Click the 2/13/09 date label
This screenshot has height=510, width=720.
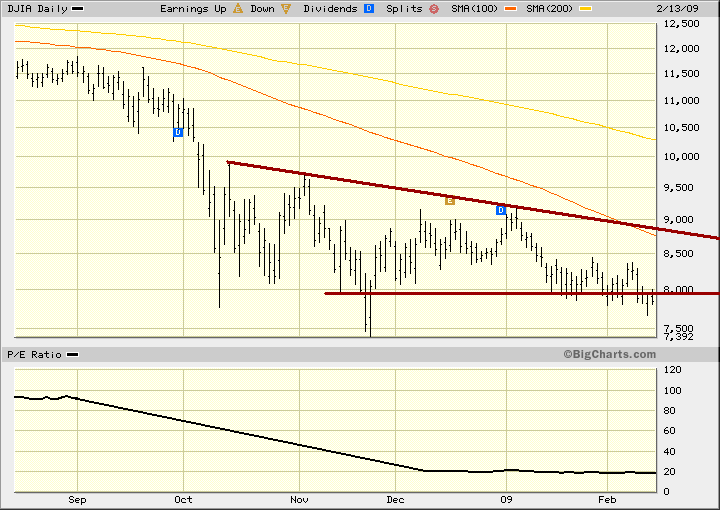(677, 9)
